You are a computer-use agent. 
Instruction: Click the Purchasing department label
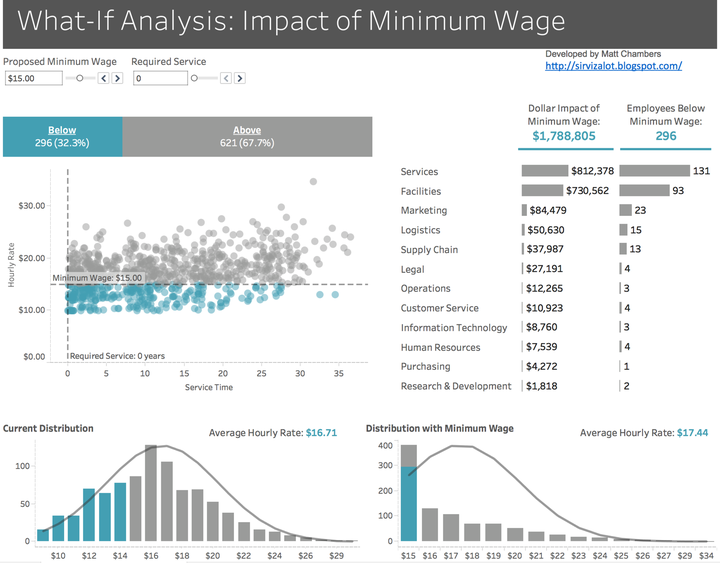coord(425,366)
